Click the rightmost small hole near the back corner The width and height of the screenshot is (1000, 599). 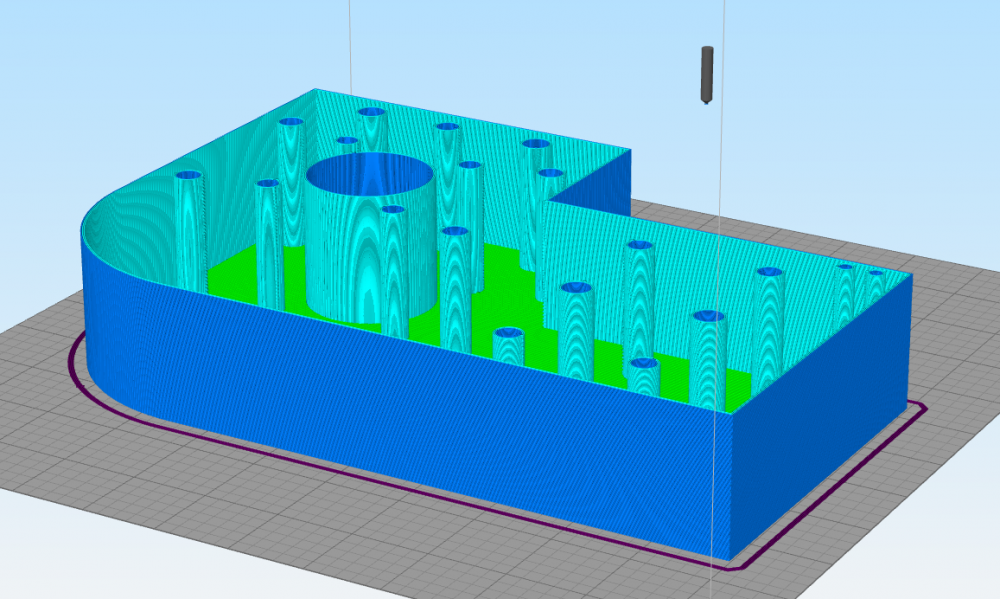tap(876, 273)
